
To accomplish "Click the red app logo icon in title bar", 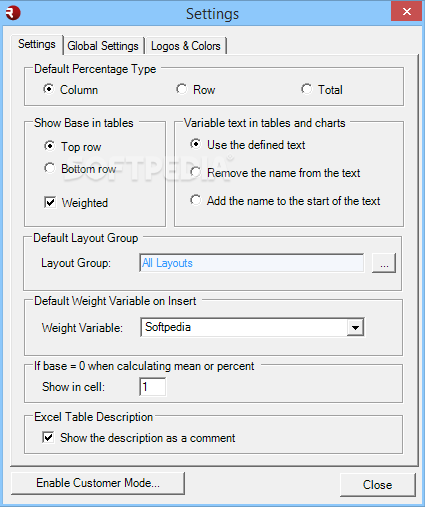I will tap(13, 13).
